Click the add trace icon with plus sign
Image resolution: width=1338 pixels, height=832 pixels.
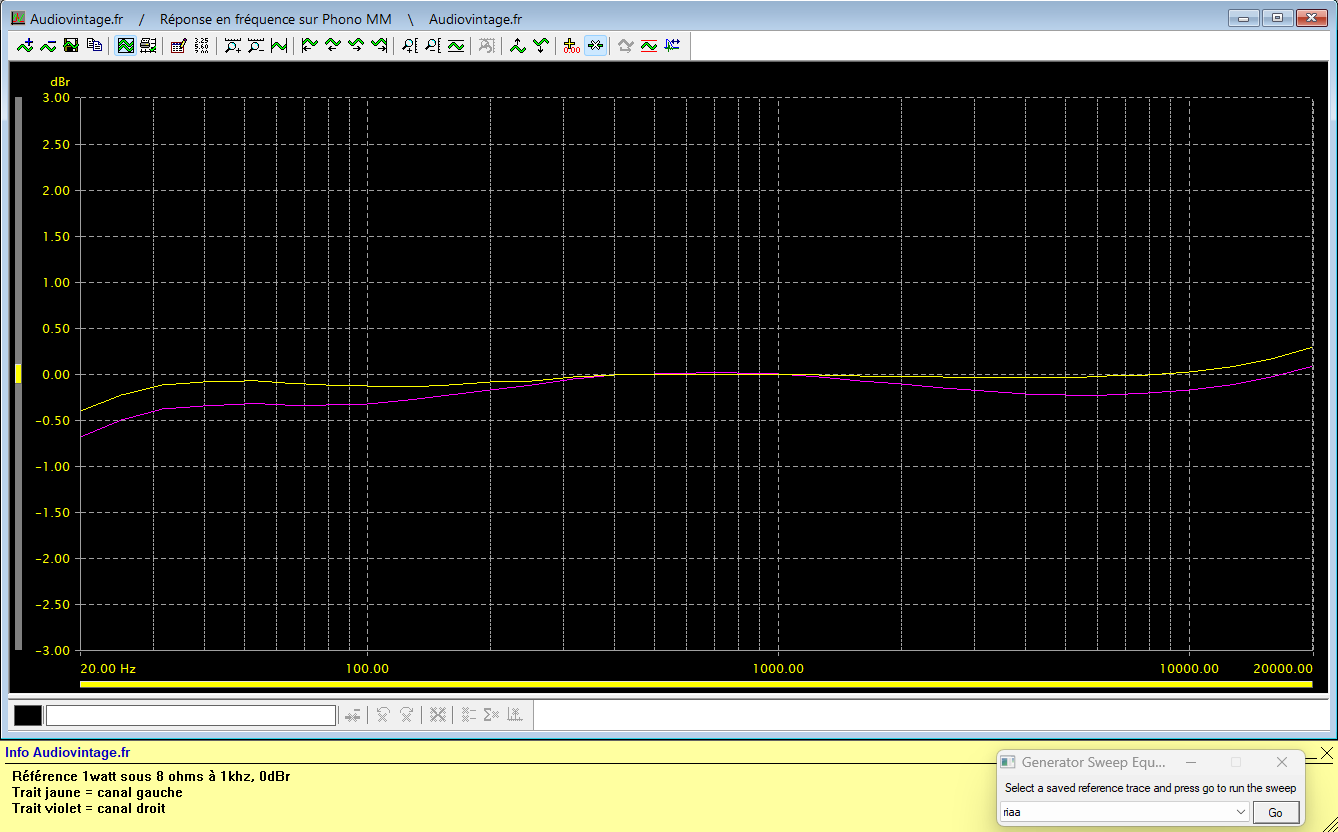coord(25,45)
